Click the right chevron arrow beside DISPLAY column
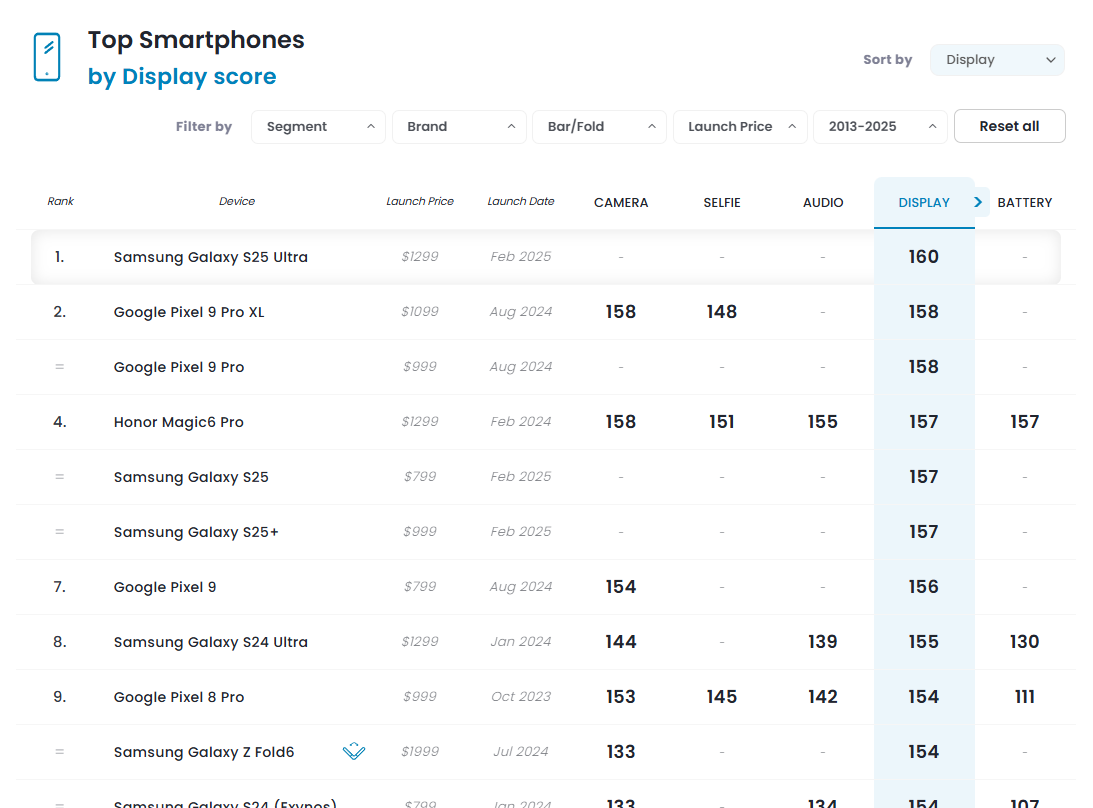 tap(978, 202)
